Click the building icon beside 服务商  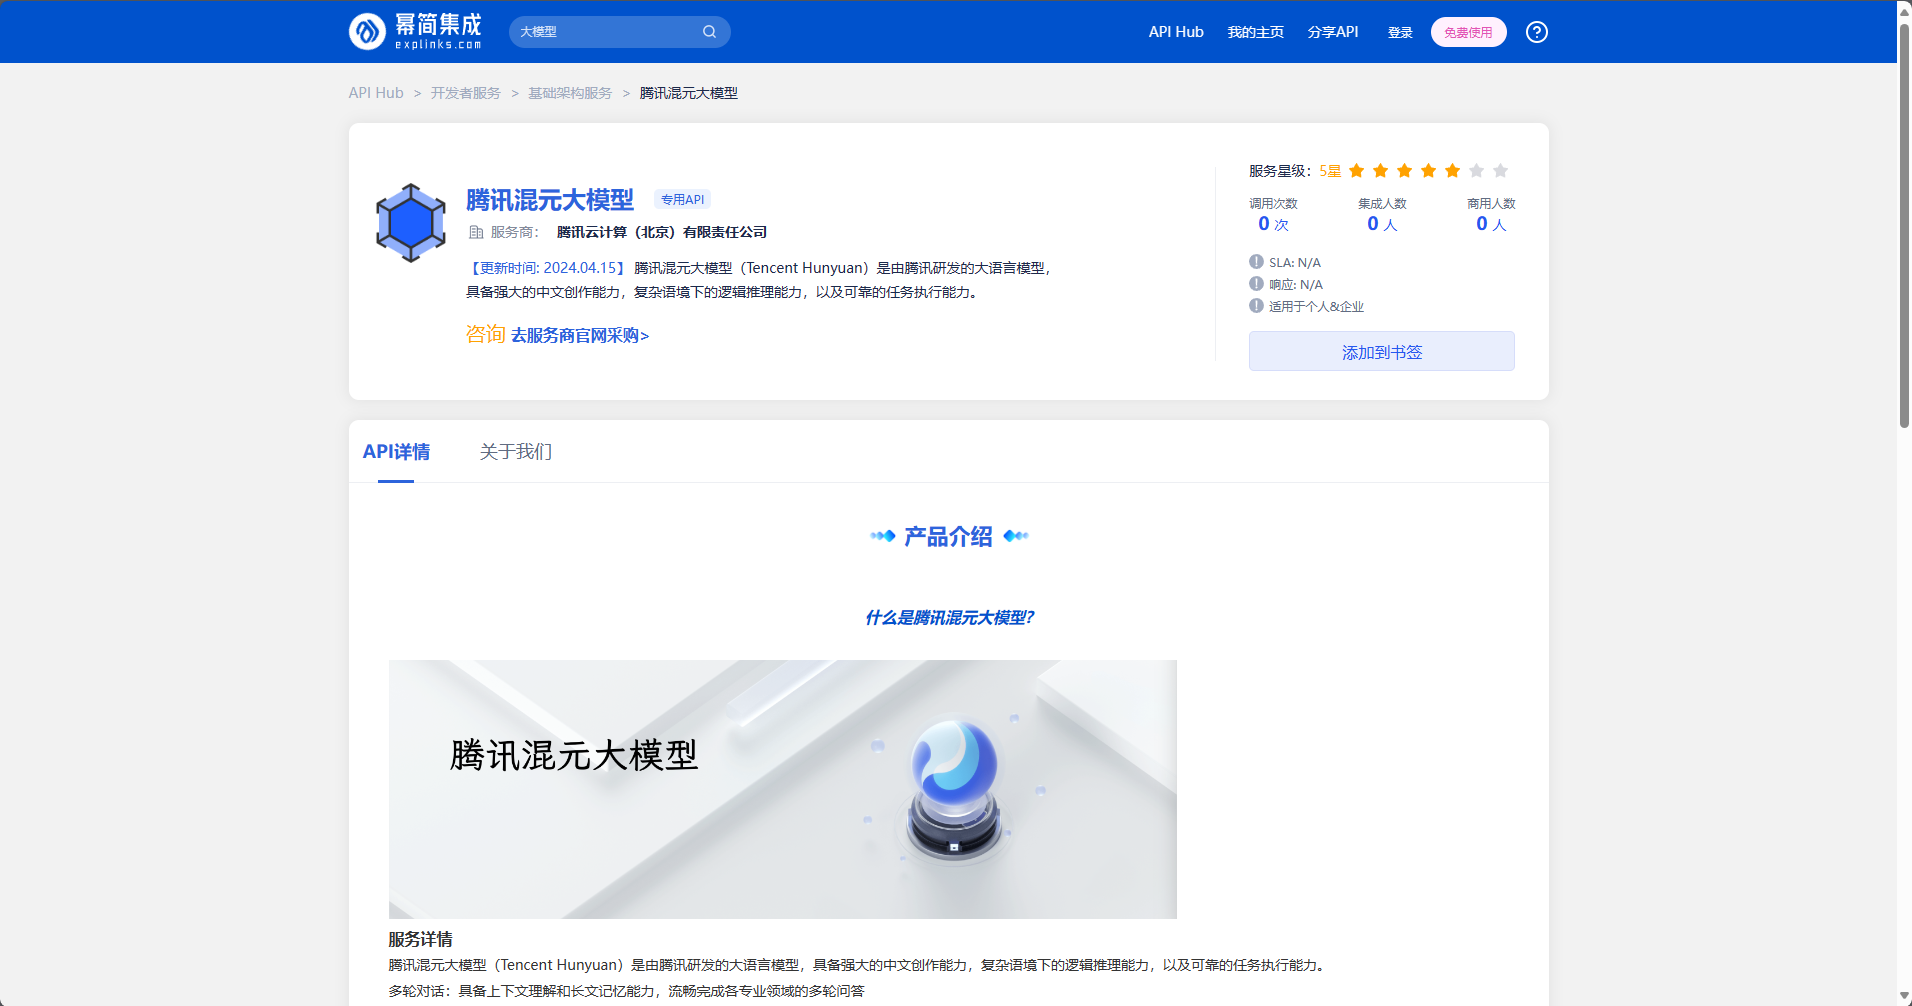tap(476, 232)
